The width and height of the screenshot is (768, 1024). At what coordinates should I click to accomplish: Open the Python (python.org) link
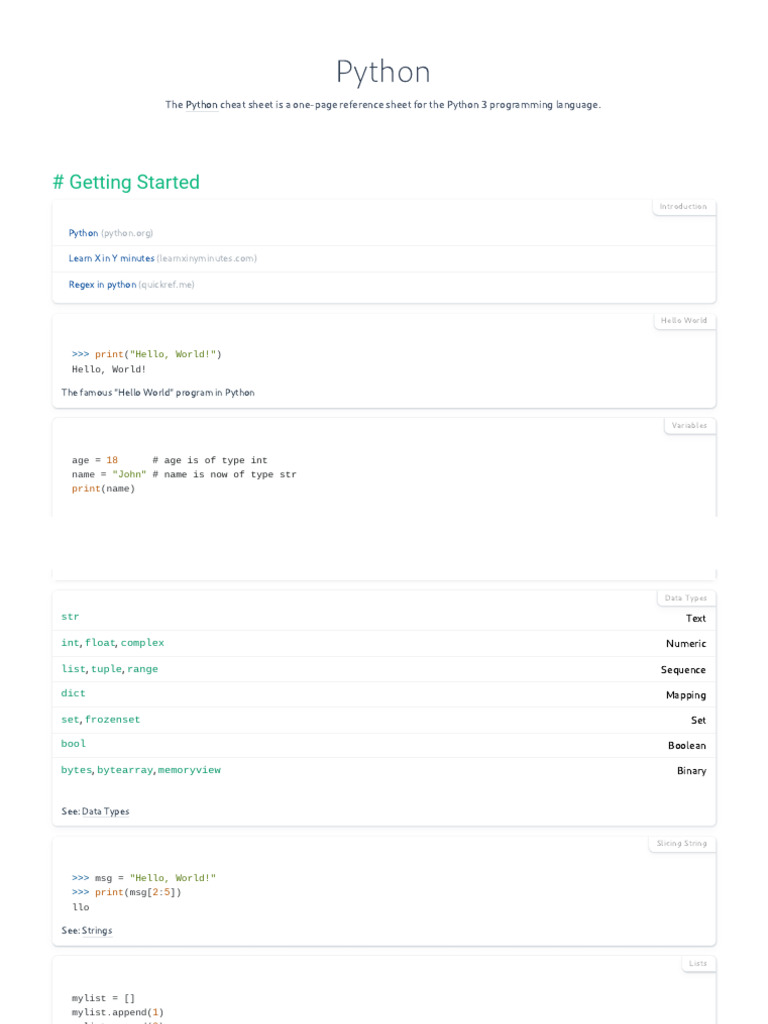click(84, 233)
